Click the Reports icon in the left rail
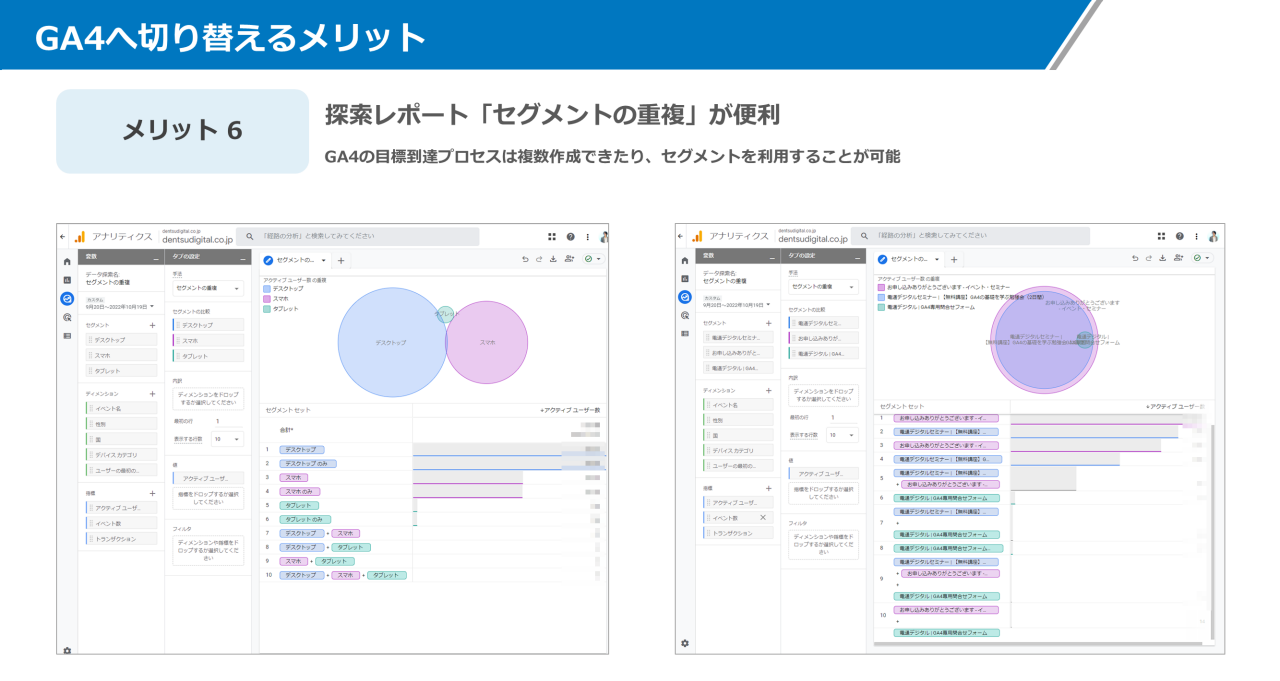This screenshot has width=1280, height=681. [66, 281]
